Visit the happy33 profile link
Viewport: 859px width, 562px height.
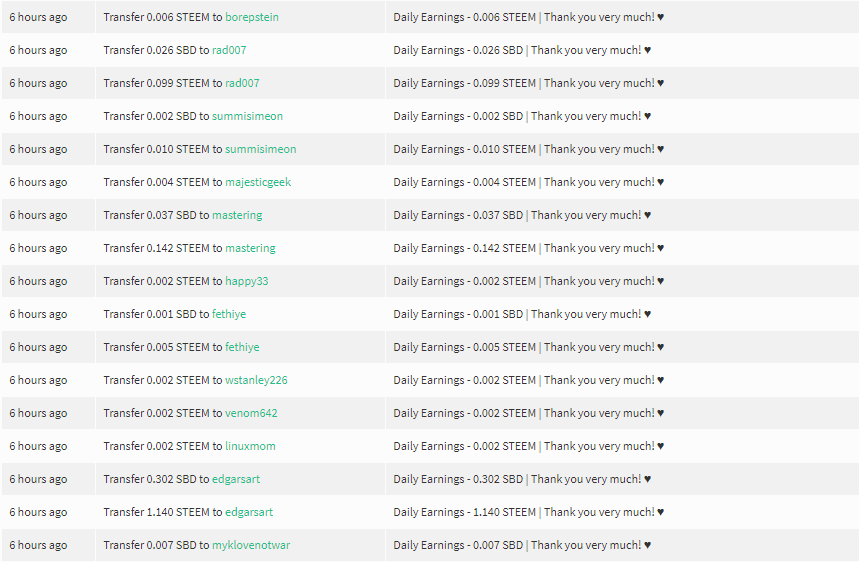coord(247,281)
